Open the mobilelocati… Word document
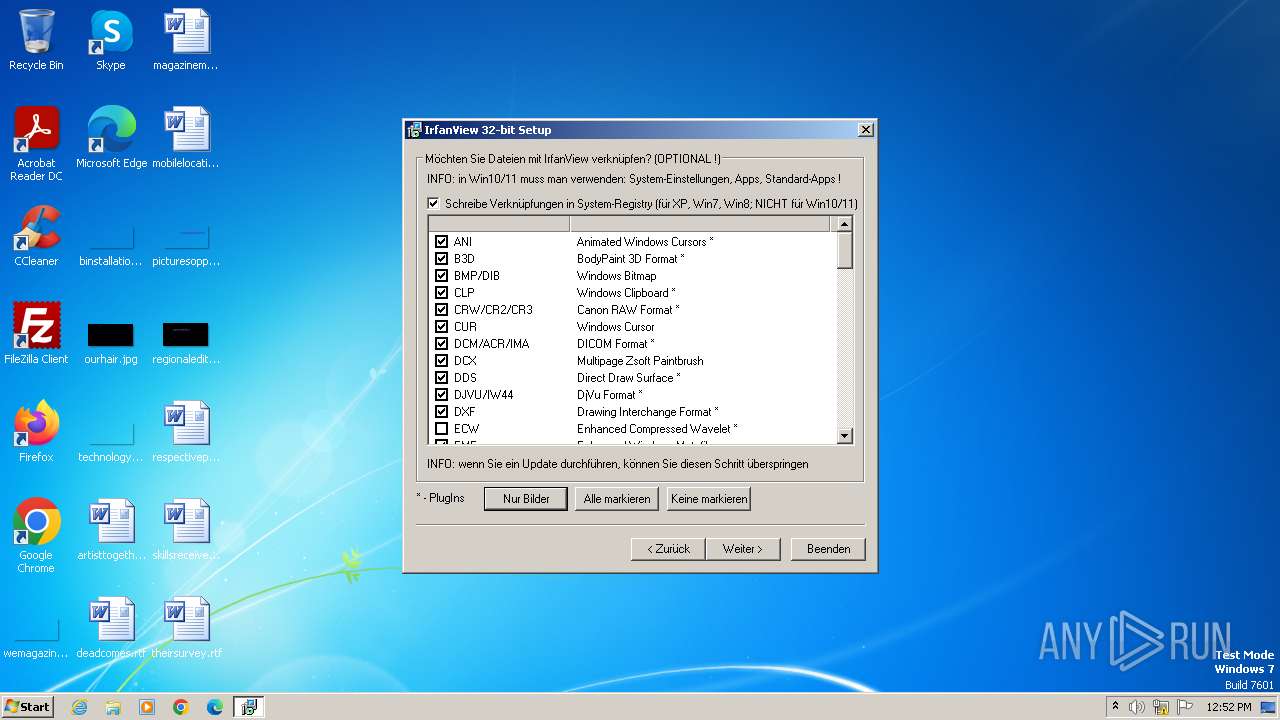The image size is (1280, 720). pyautogui.click(x=186, y=137)
